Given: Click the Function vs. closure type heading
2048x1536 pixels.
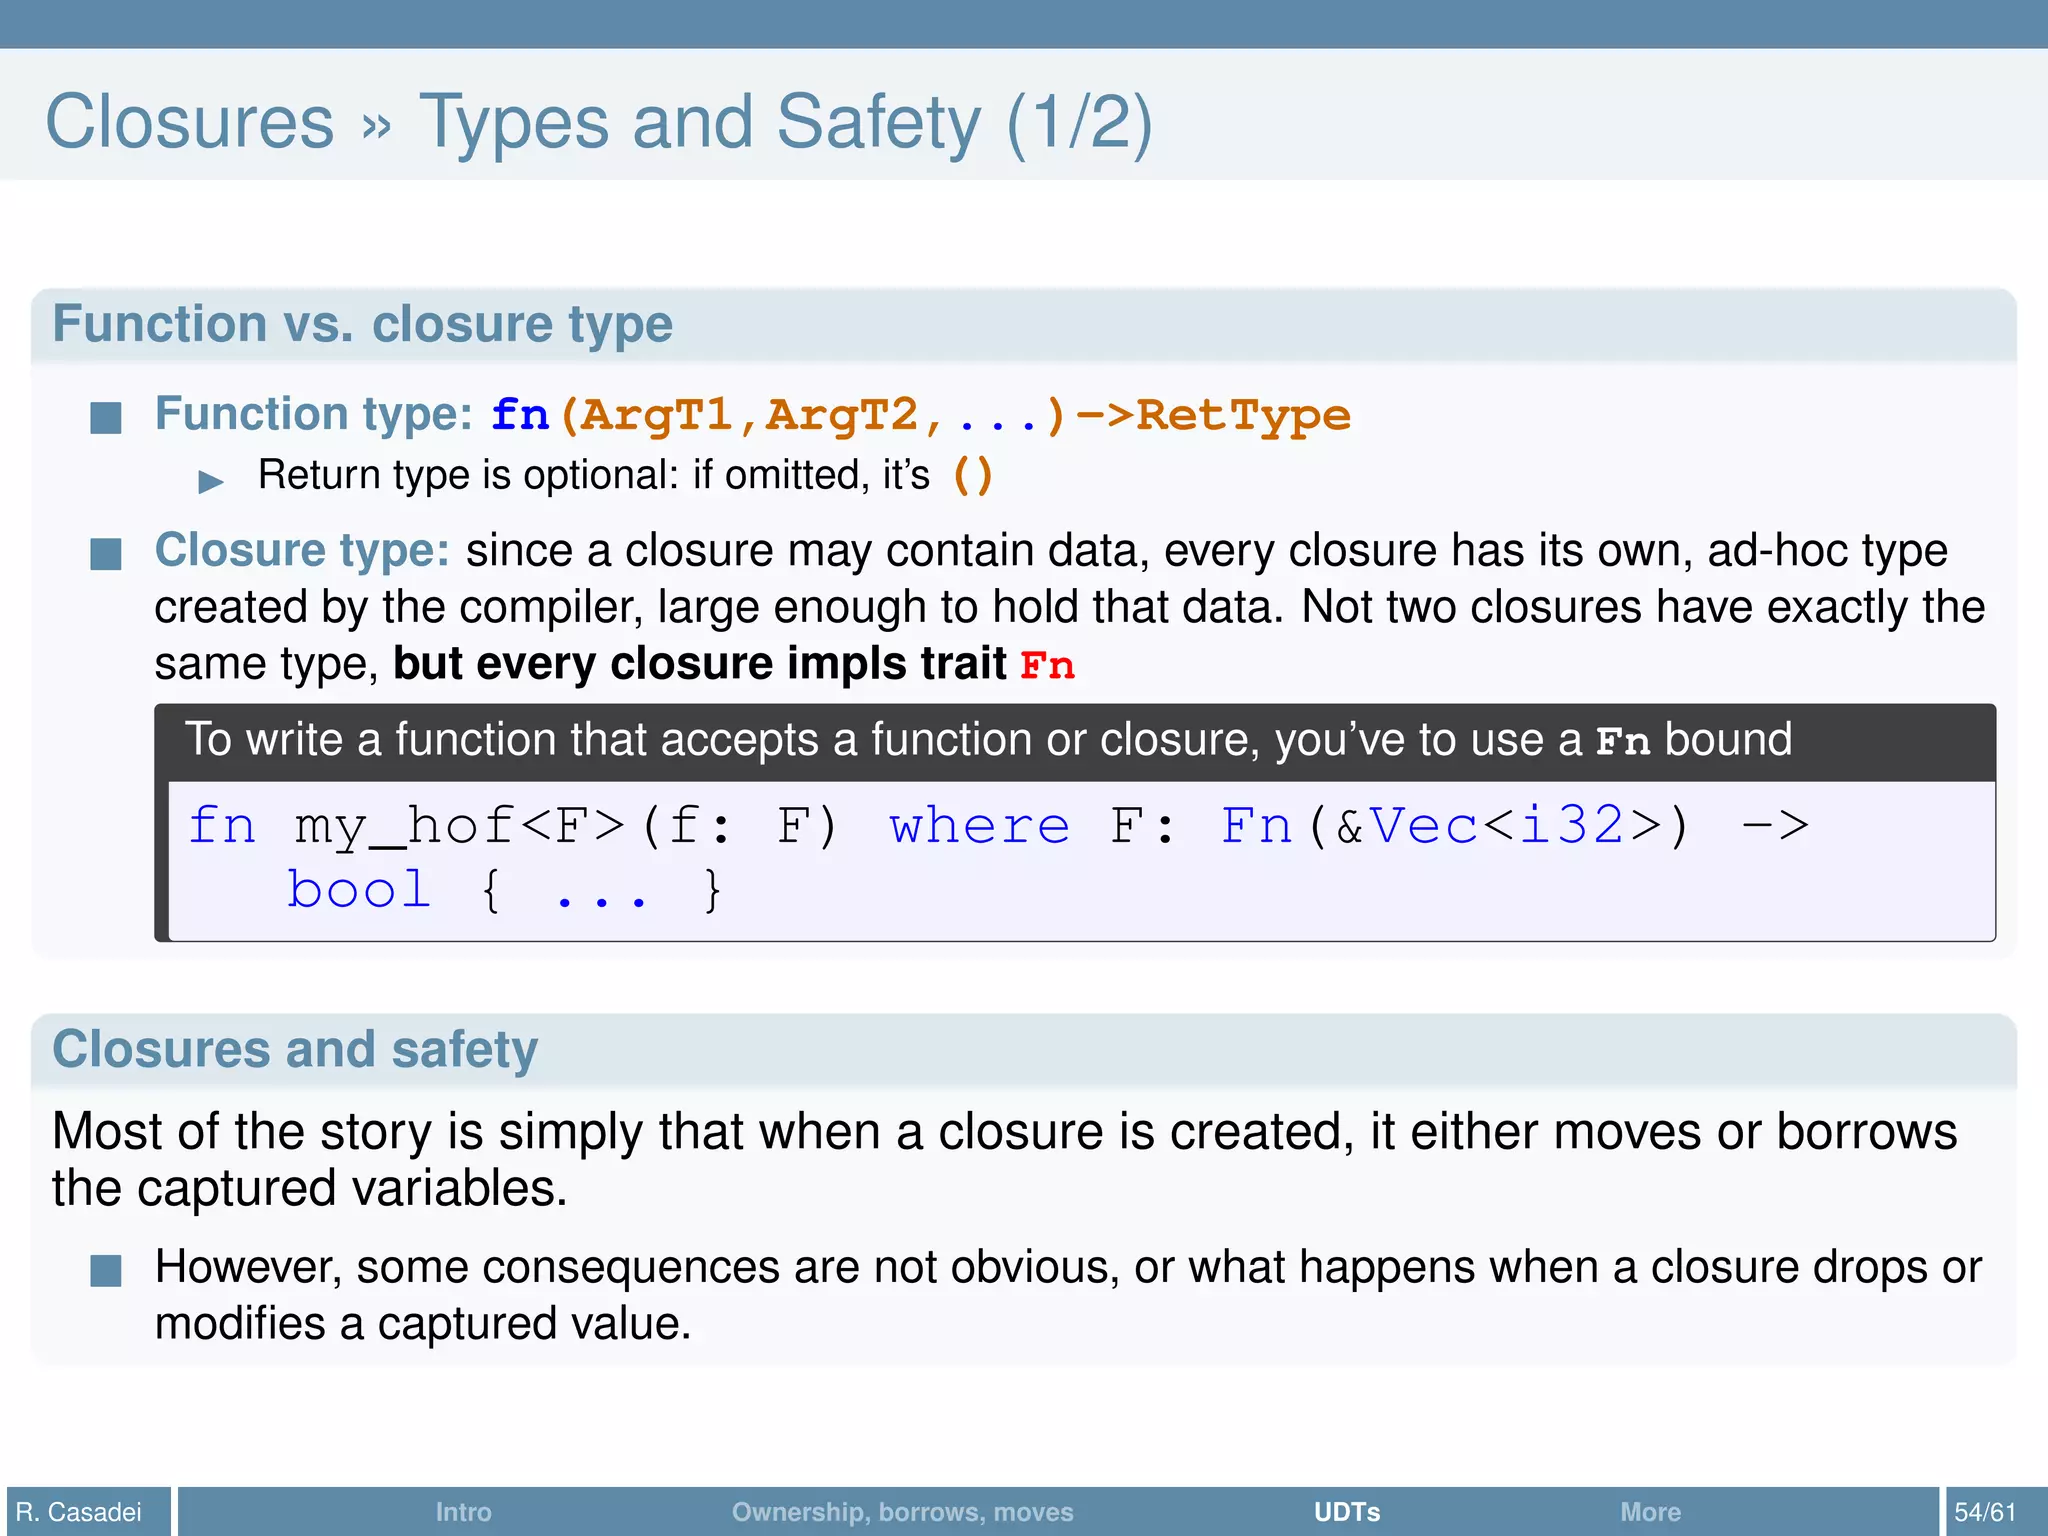Looking at the screenshot, I should [x=362, y=324].
